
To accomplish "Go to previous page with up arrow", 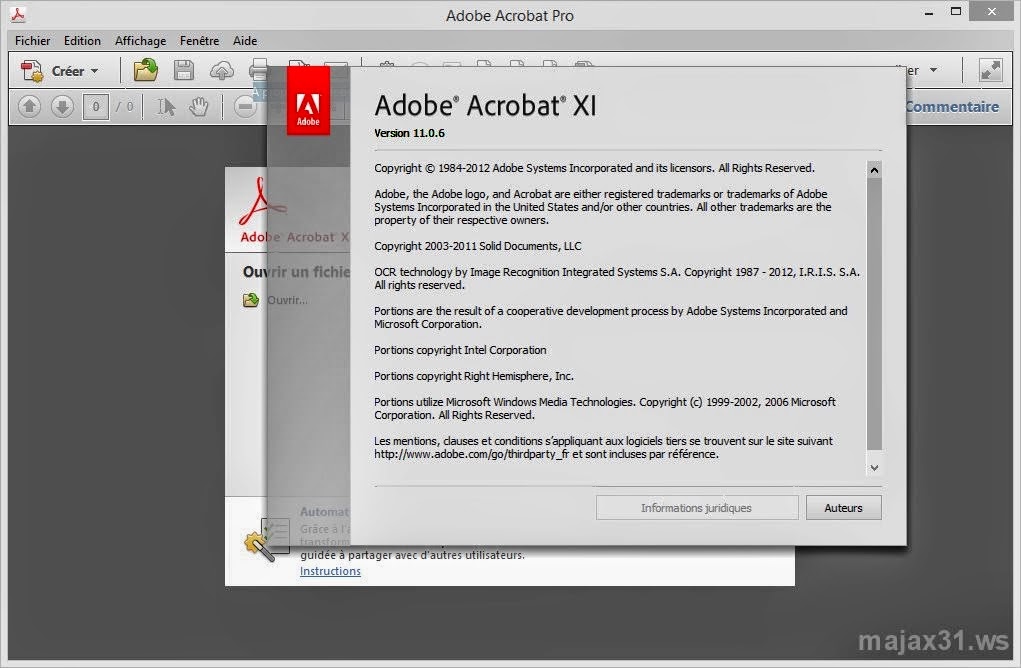I will pyautogui.click(x=29, y=106).
